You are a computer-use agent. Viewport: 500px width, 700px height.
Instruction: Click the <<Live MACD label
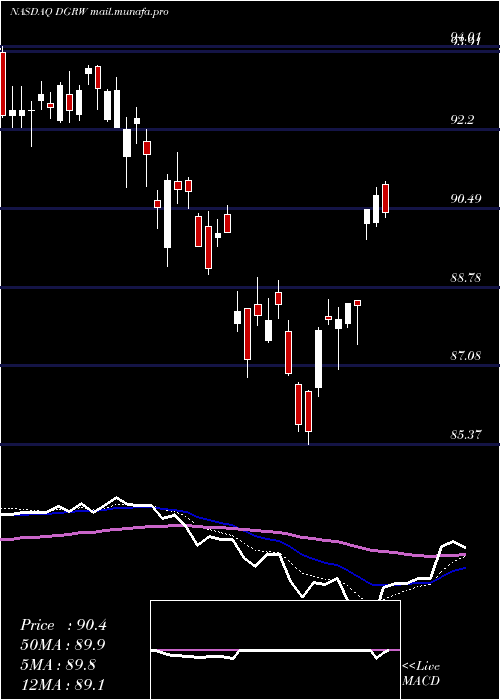point(421,674)
